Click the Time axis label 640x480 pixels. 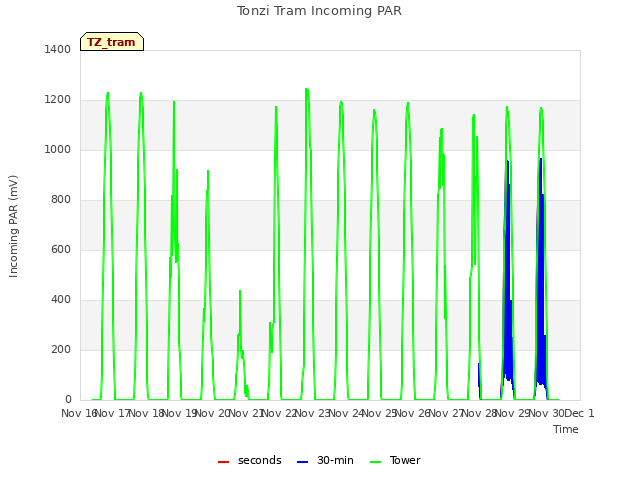point(566,429)
